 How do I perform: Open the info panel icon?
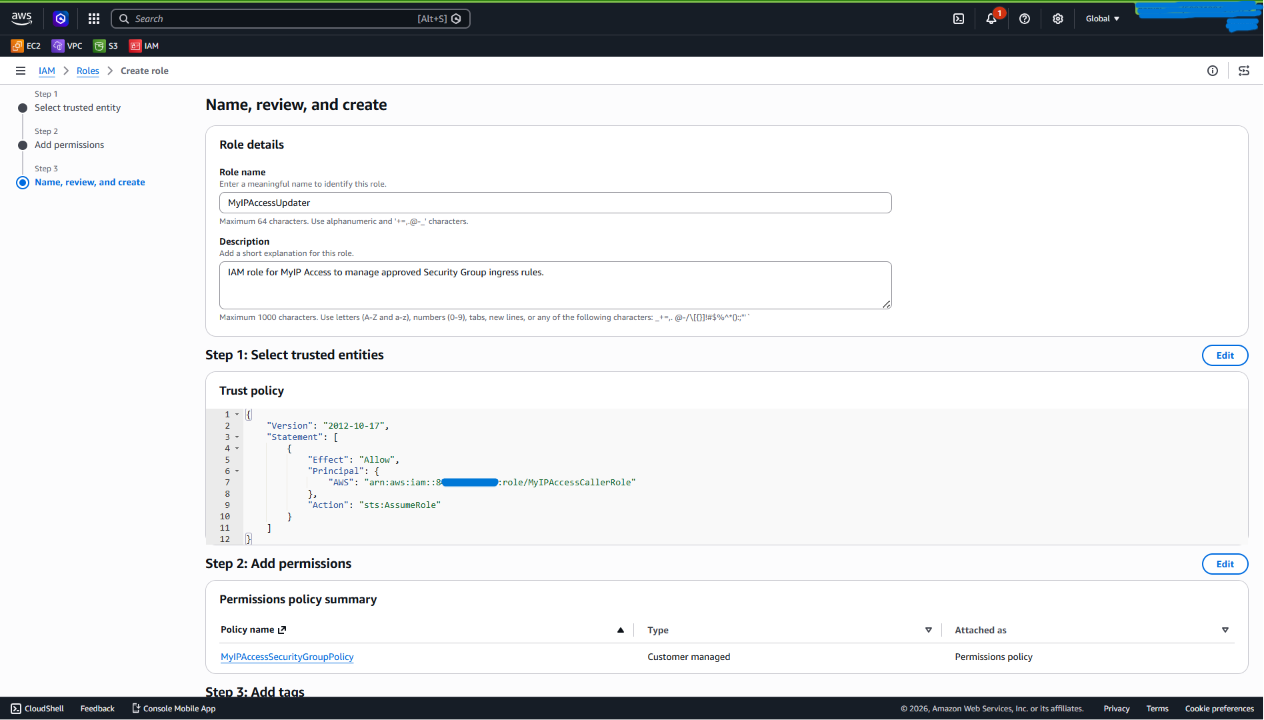pos(1213,71)
